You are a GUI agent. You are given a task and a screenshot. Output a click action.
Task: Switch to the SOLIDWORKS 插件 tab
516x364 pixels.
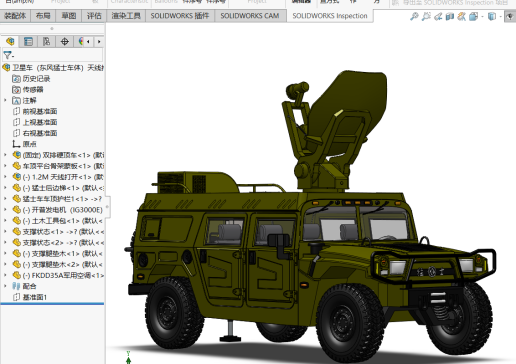point(180,16)
